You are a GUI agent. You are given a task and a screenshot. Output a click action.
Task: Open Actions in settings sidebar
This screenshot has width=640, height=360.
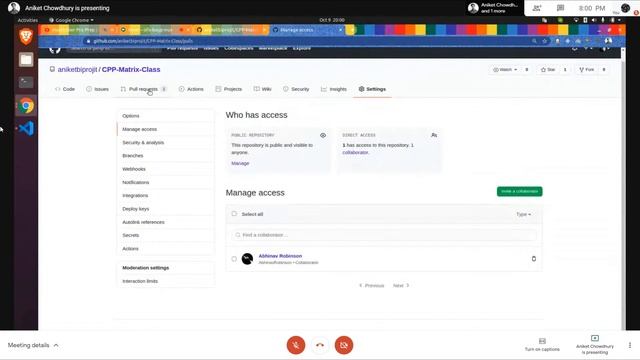pyautogui.click(x=166, y=249)
